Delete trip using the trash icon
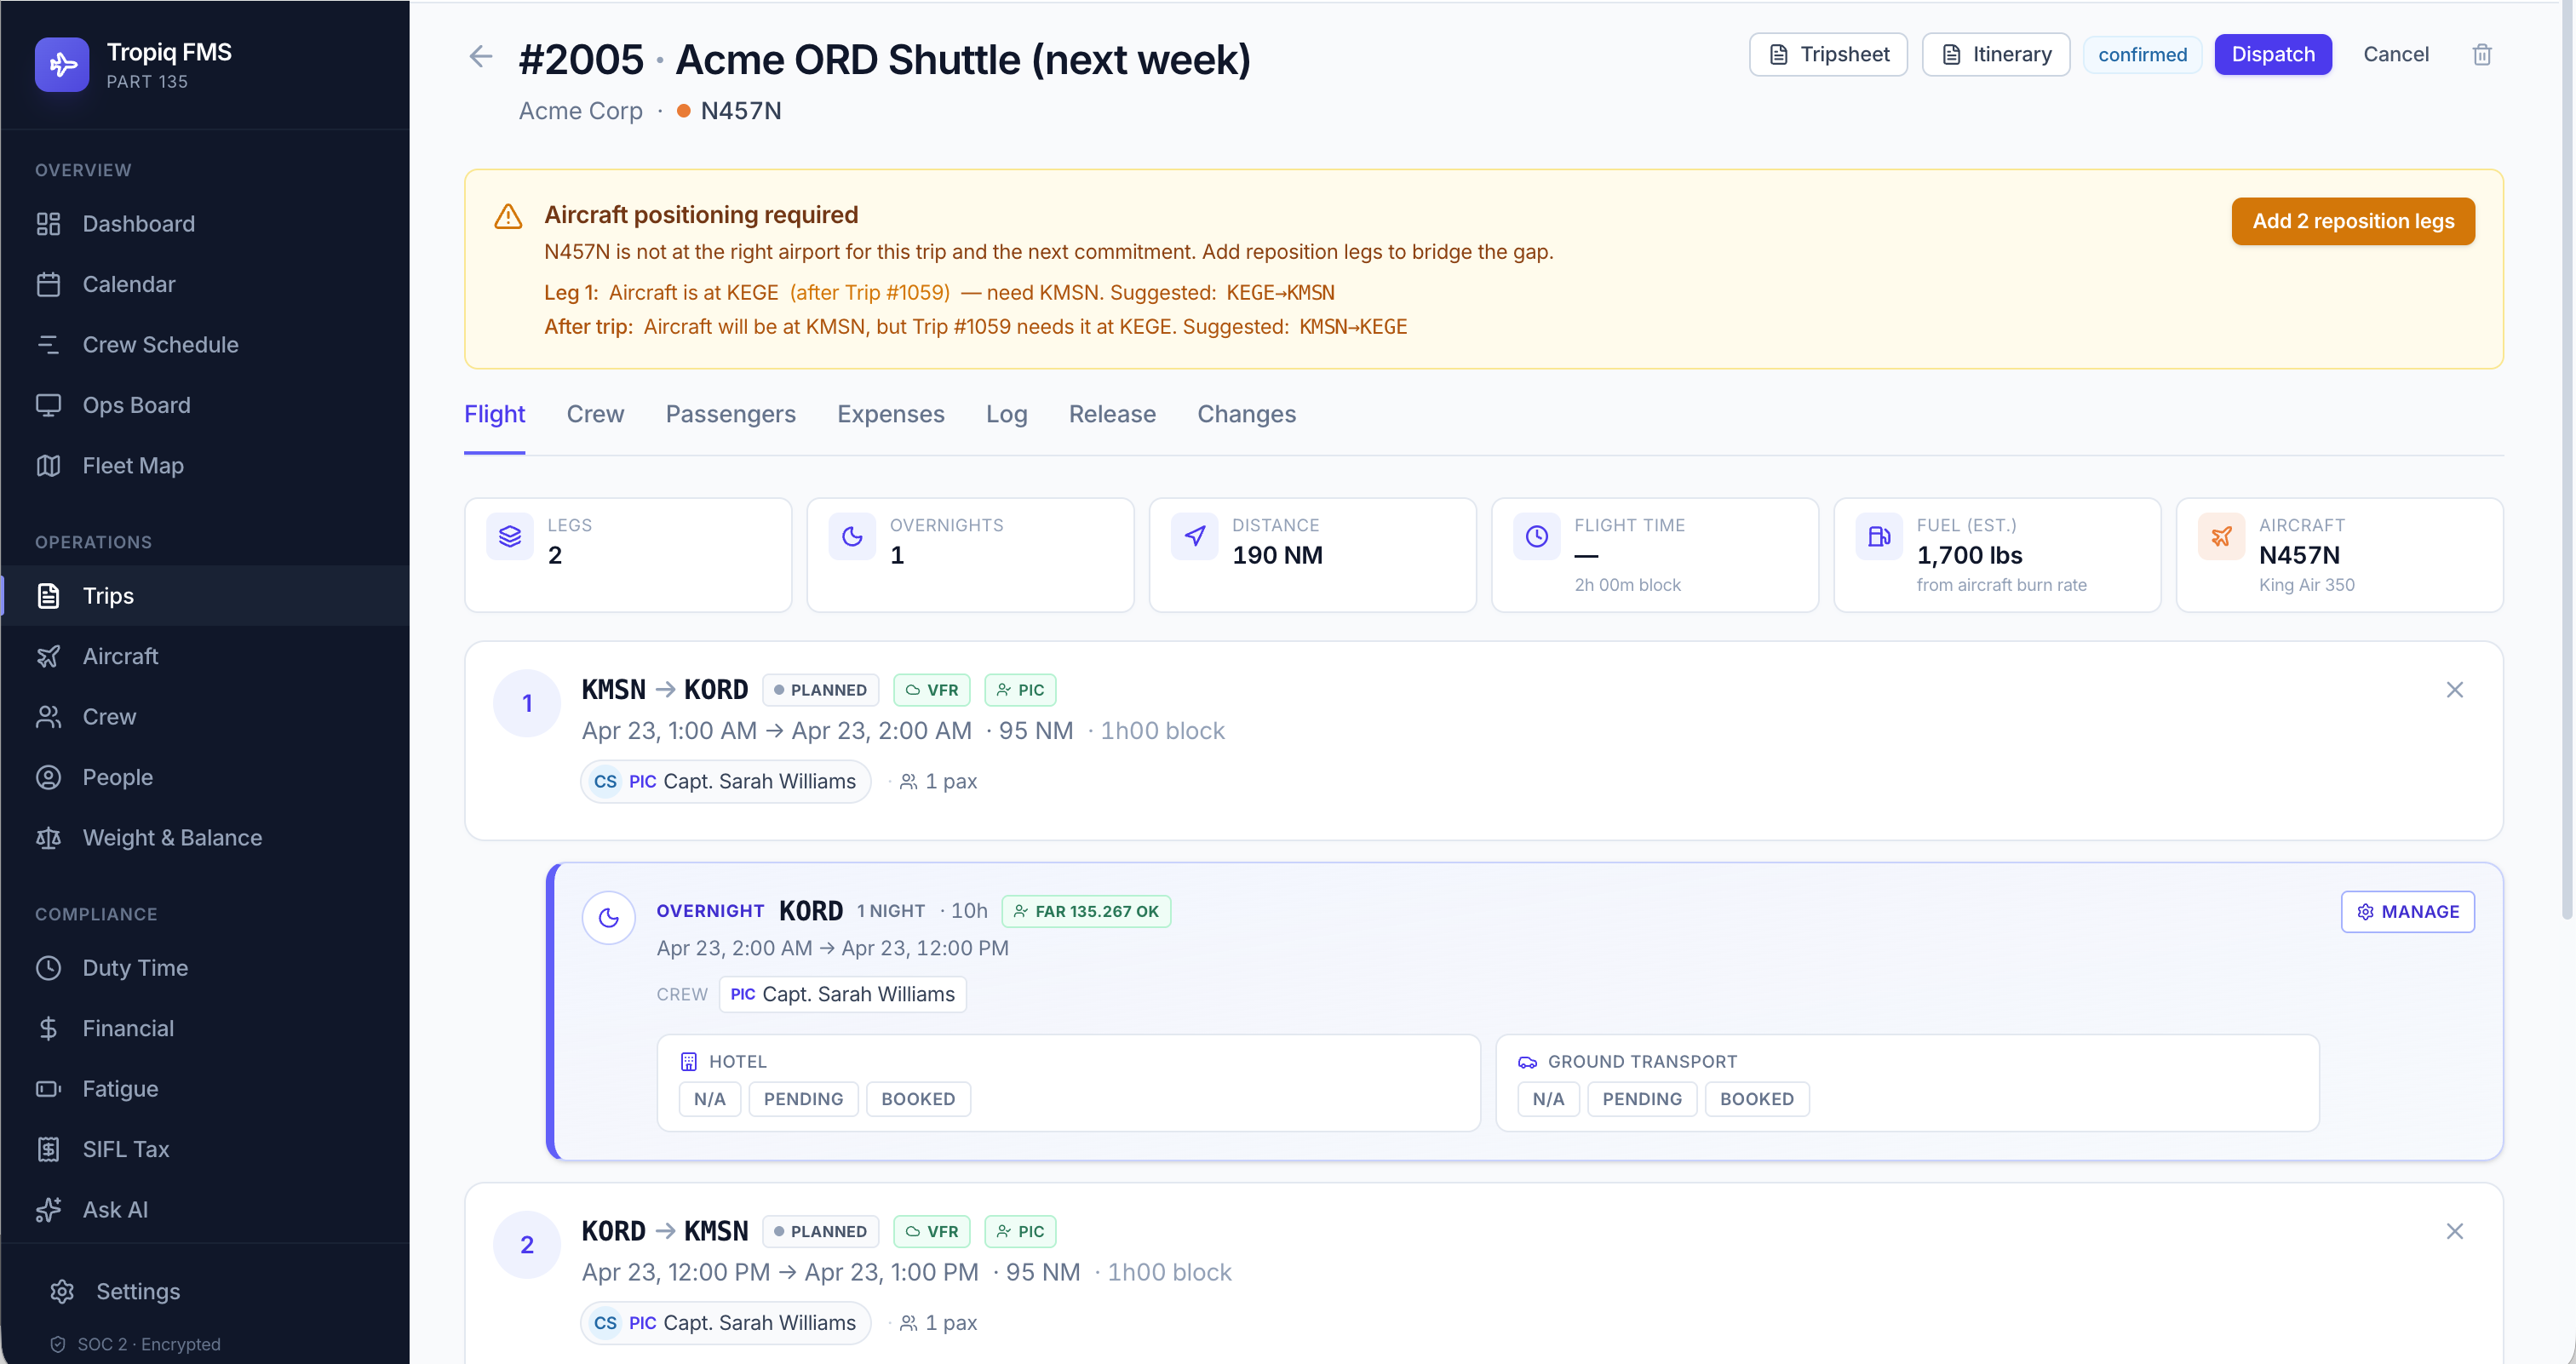This screenshot has height=1364, width=2576. coord(2481,55)
